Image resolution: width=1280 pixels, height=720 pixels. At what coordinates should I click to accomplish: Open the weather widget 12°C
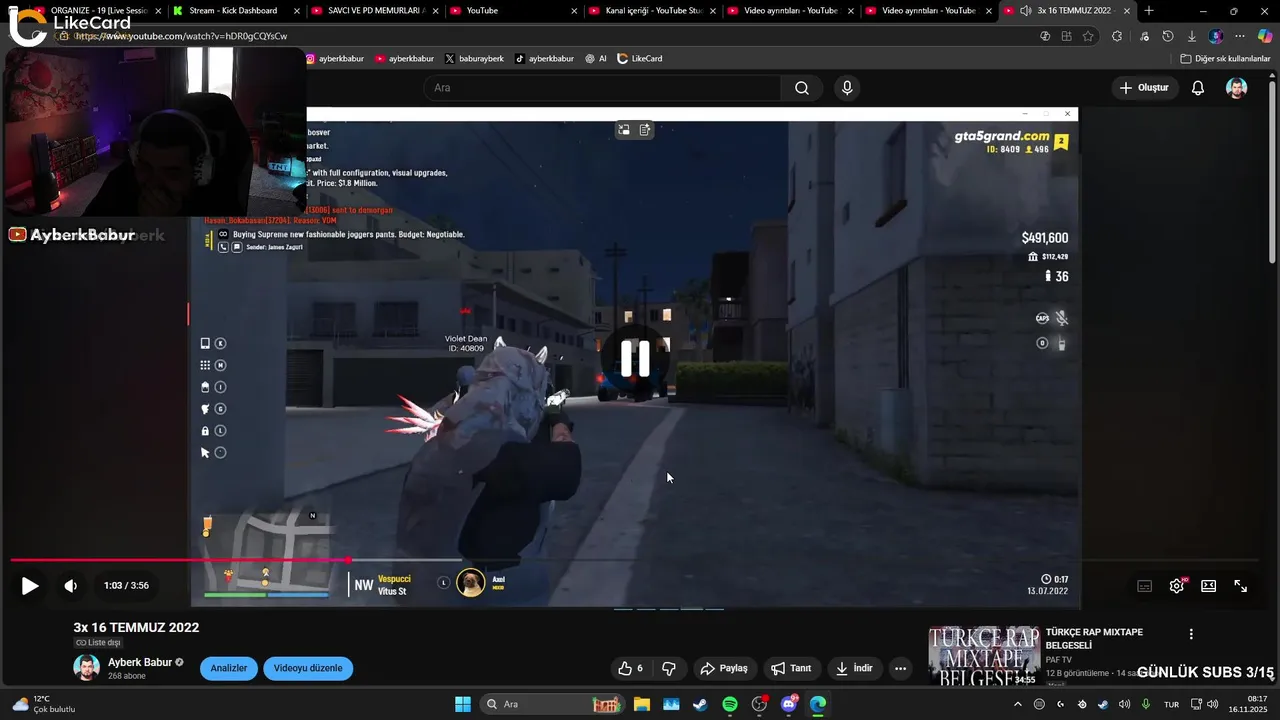44,704
